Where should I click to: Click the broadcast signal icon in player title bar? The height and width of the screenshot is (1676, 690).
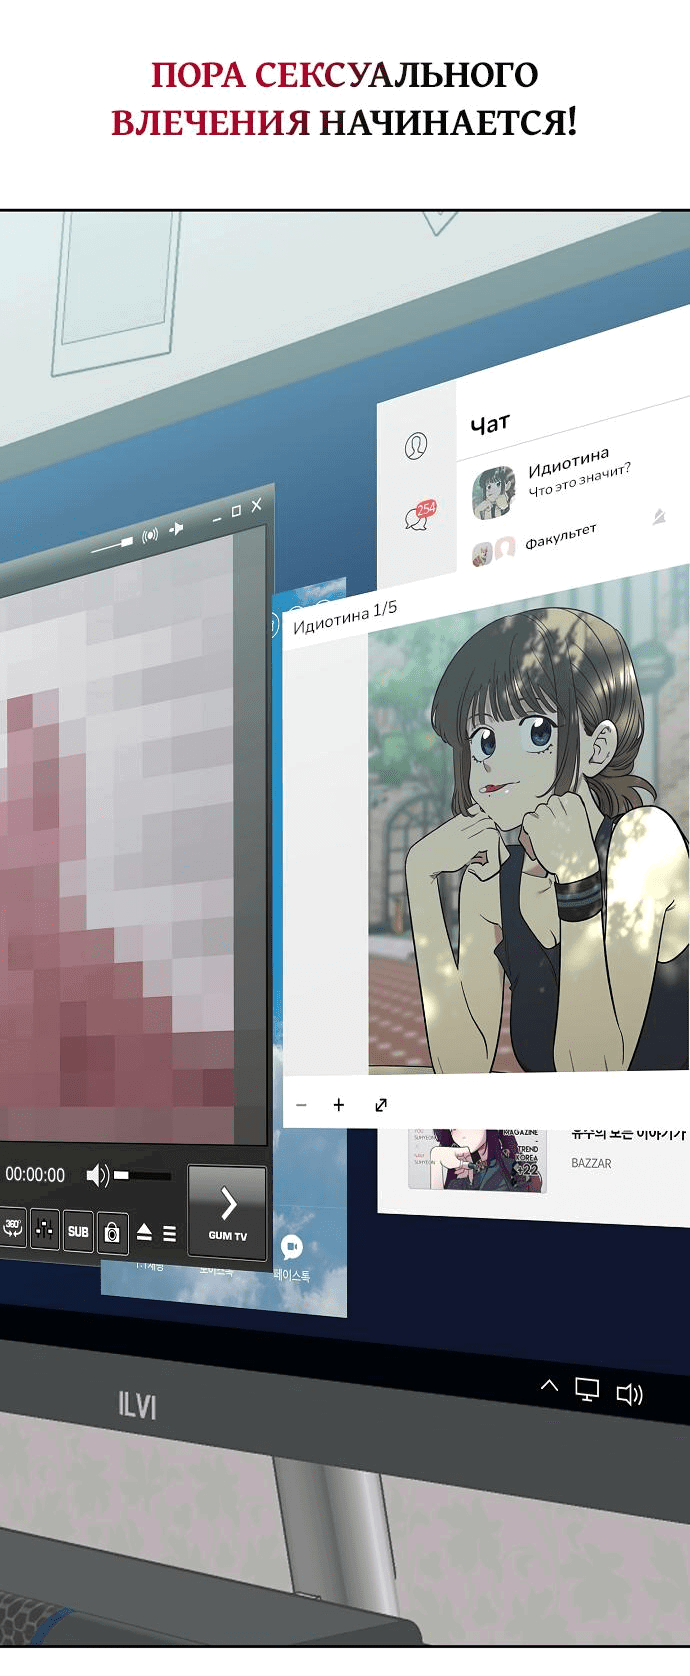(x=150, y=535)
